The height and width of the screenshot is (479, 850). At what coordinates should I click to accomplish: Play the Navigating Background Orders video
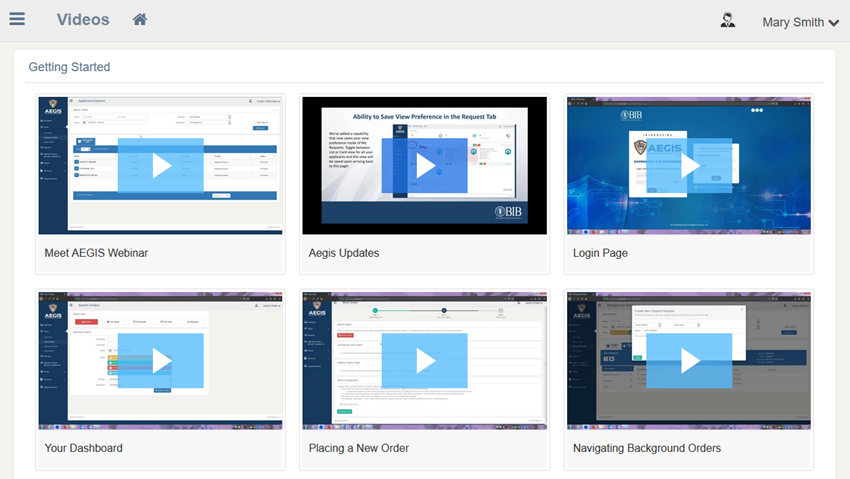[689, 361]
